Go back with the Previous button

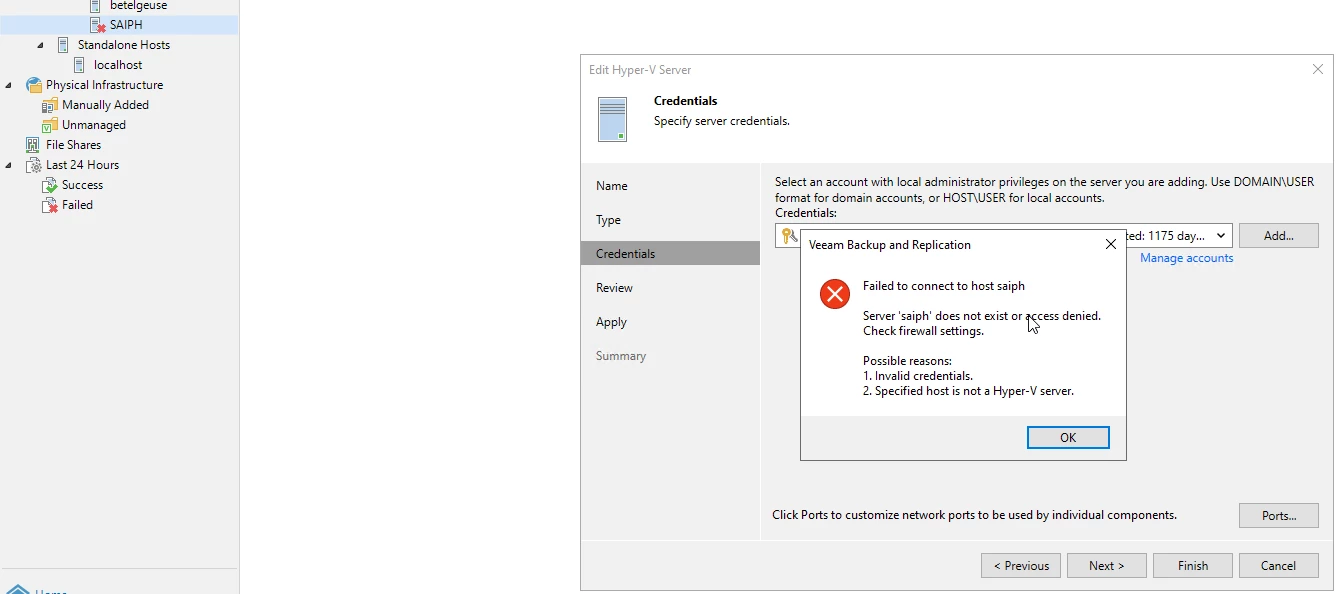(x=1021, y=566)
